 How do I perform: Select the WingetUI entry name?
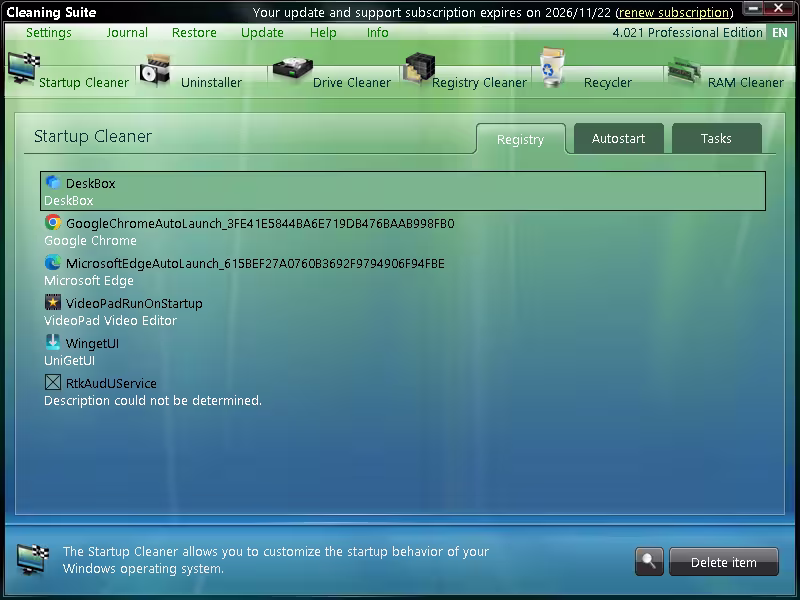pyautogui.click(x=92, y=343)
